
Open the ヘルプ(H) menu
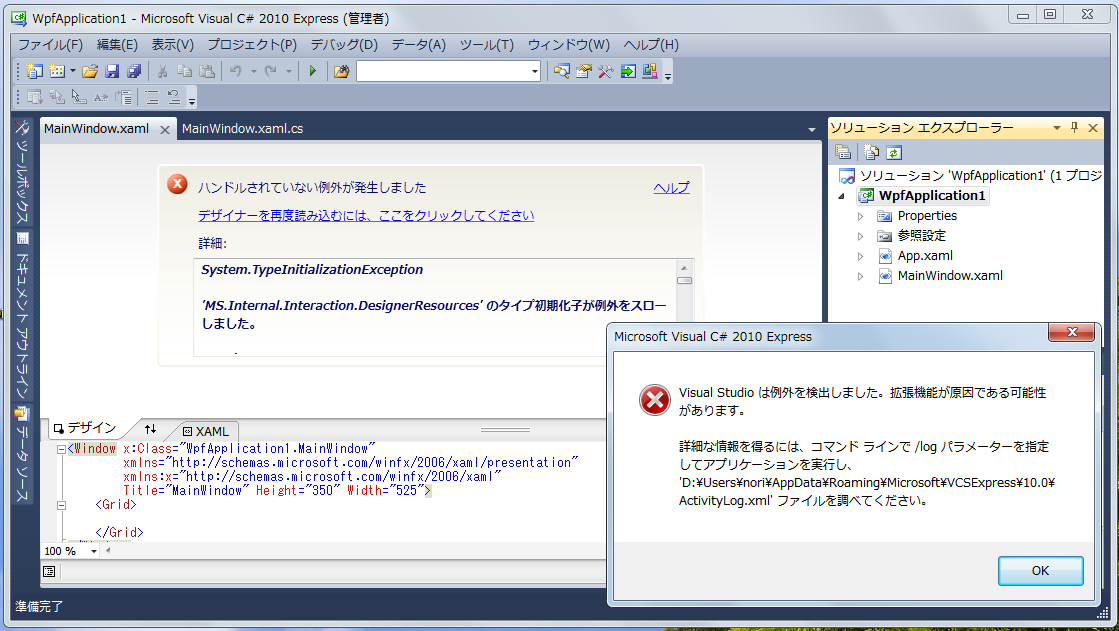[651, 45]
